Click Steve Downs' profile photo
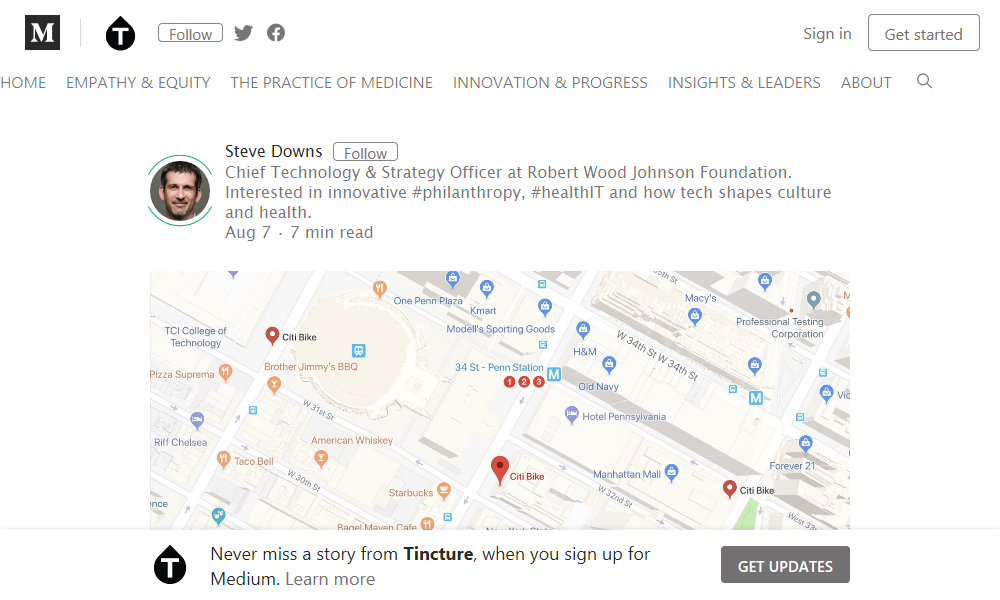This screenshot has height=600, width=1000. click(x=180, y=191)
